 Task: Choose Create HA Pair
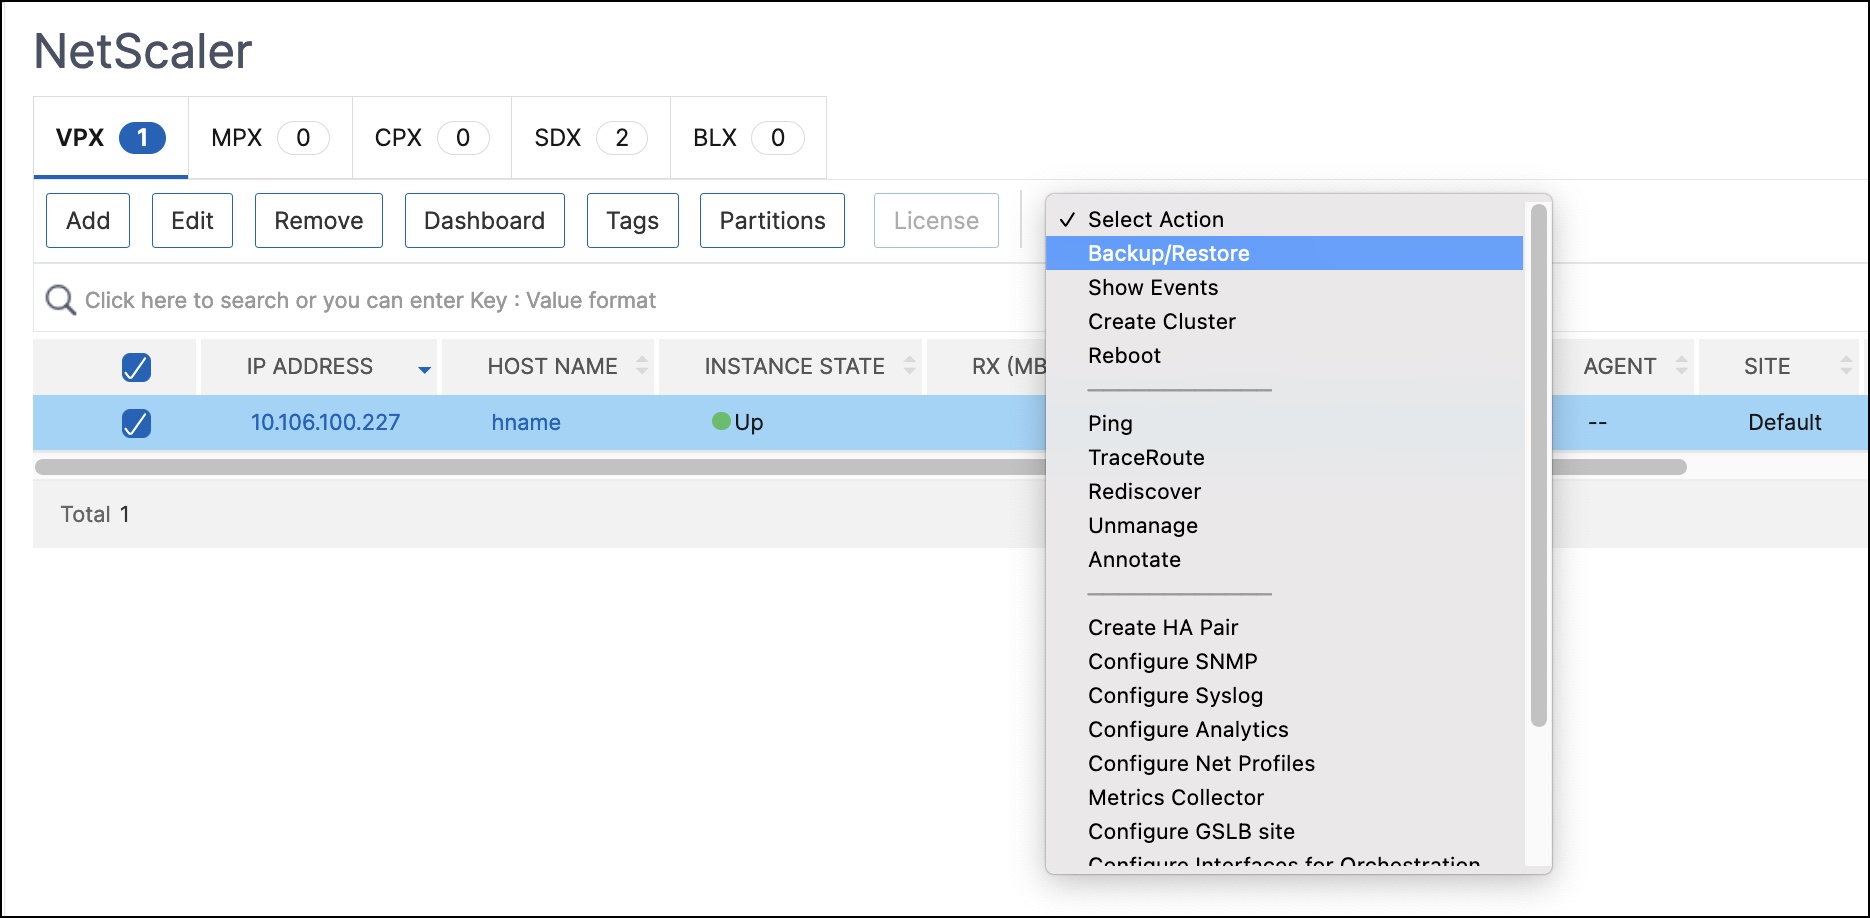pyautogui.click(x=1284, y=627)
